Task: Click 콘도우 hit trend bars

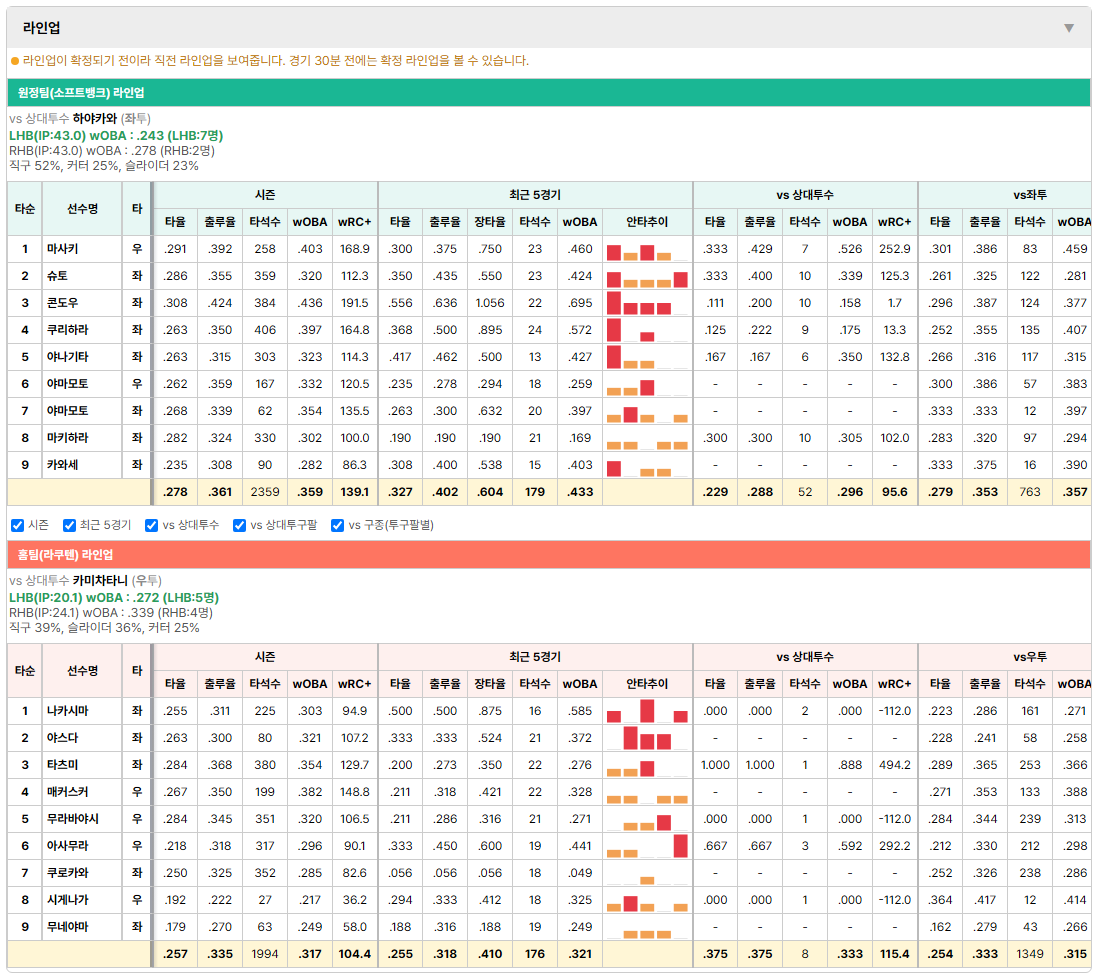Action: pos(647,303)
